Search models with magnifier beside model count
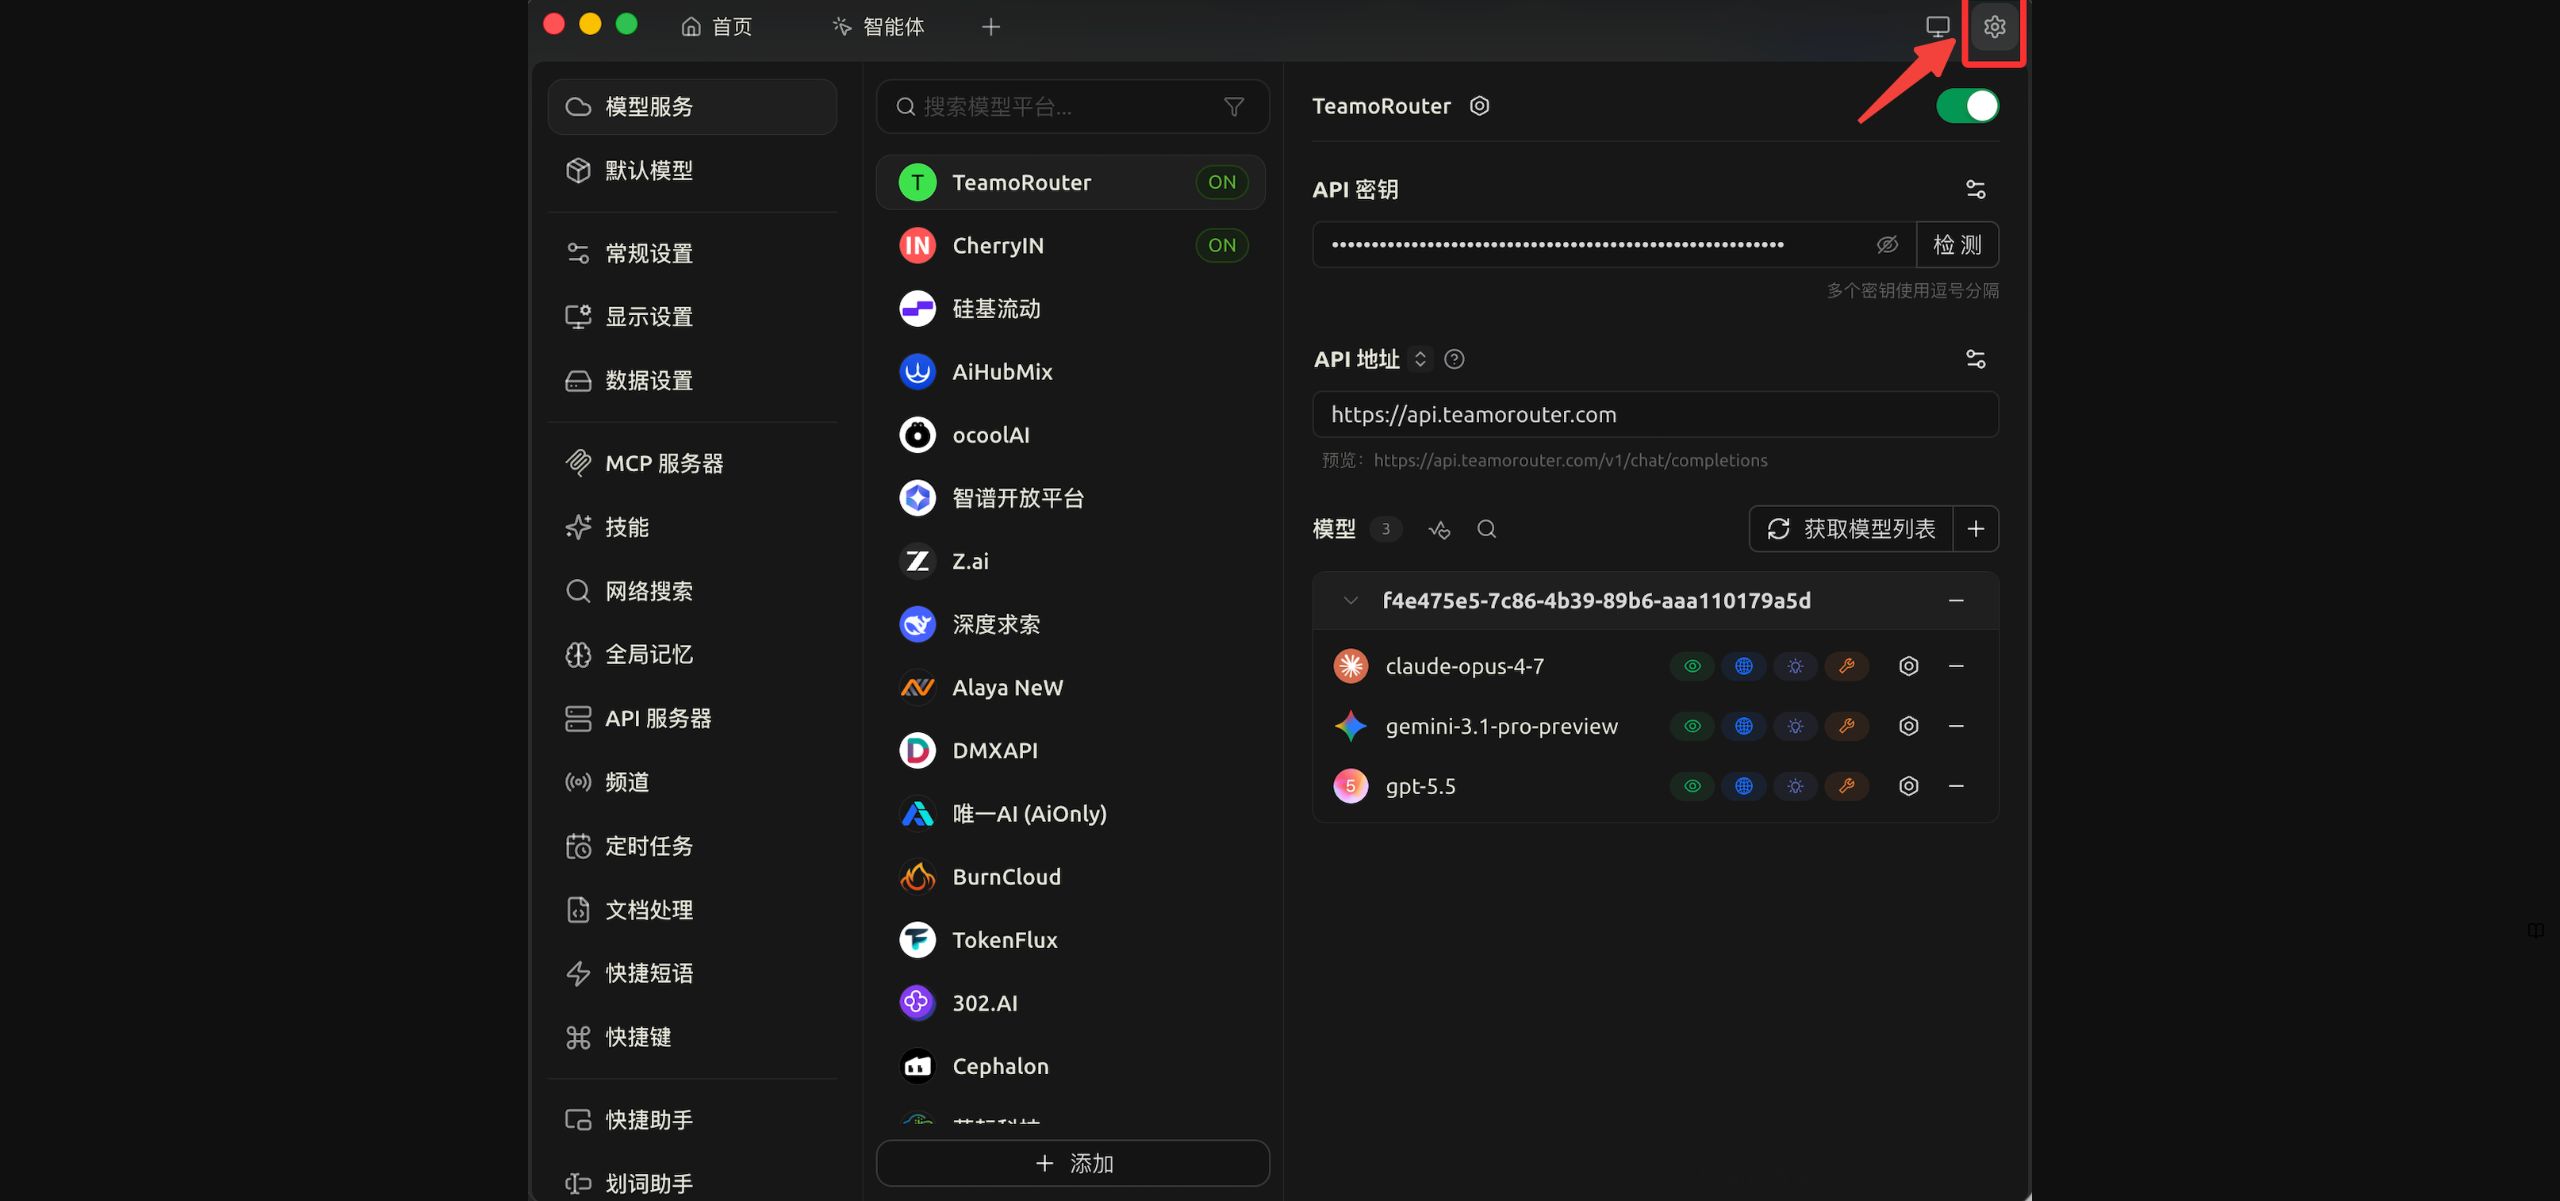Viewport: 2560px width, 1201px height. click(1487, 529)
